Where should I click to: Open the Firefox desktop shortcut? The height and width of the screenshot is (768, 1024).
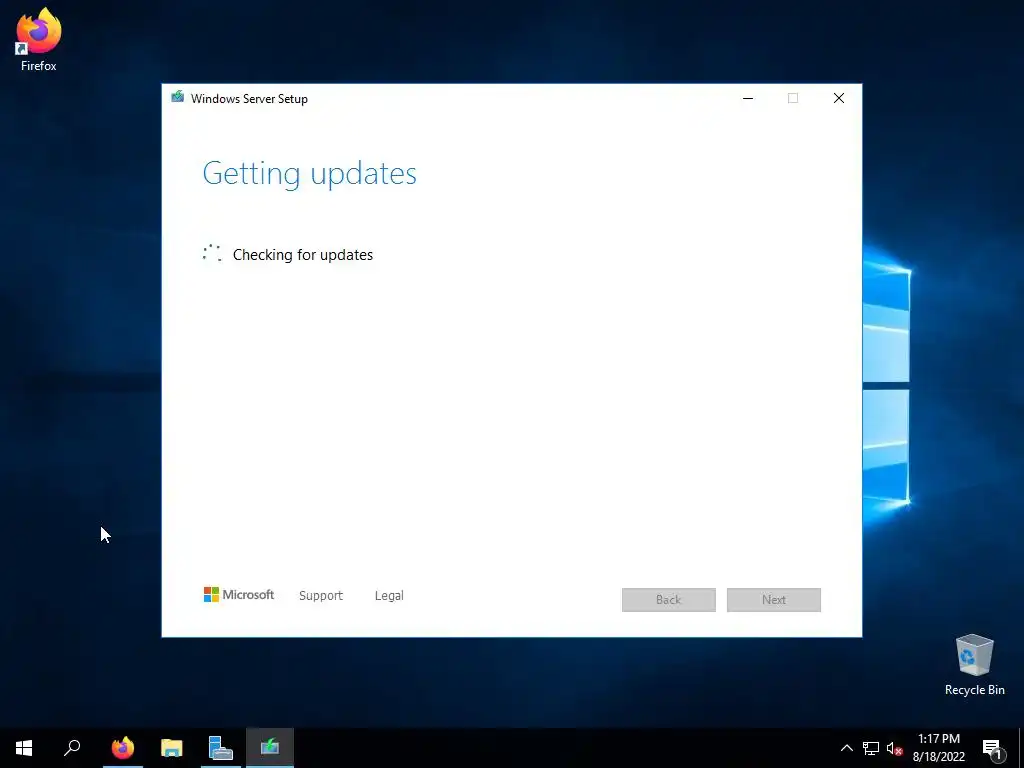[39, 39]
